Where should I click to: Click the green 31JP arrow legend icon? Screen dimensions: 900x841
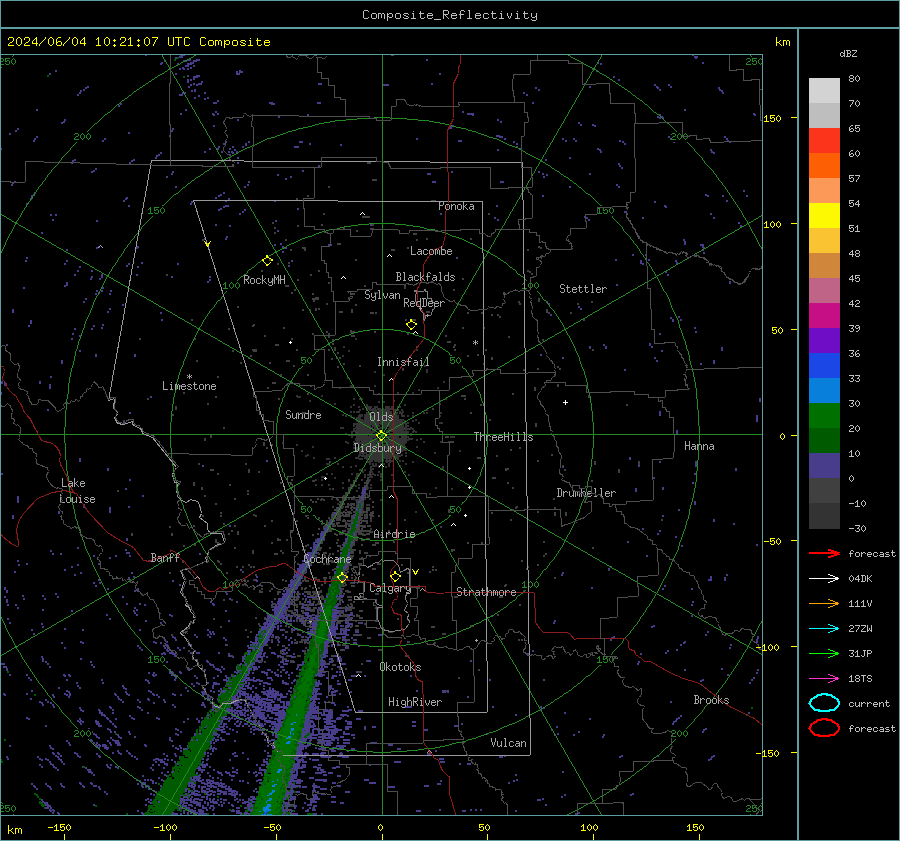point(824,653)
